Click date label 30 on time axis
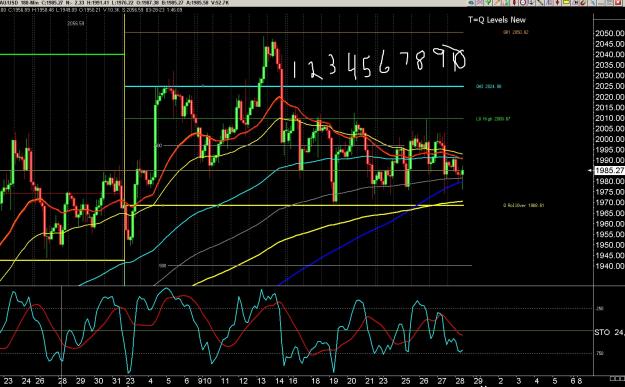 [x=98, y=381]
